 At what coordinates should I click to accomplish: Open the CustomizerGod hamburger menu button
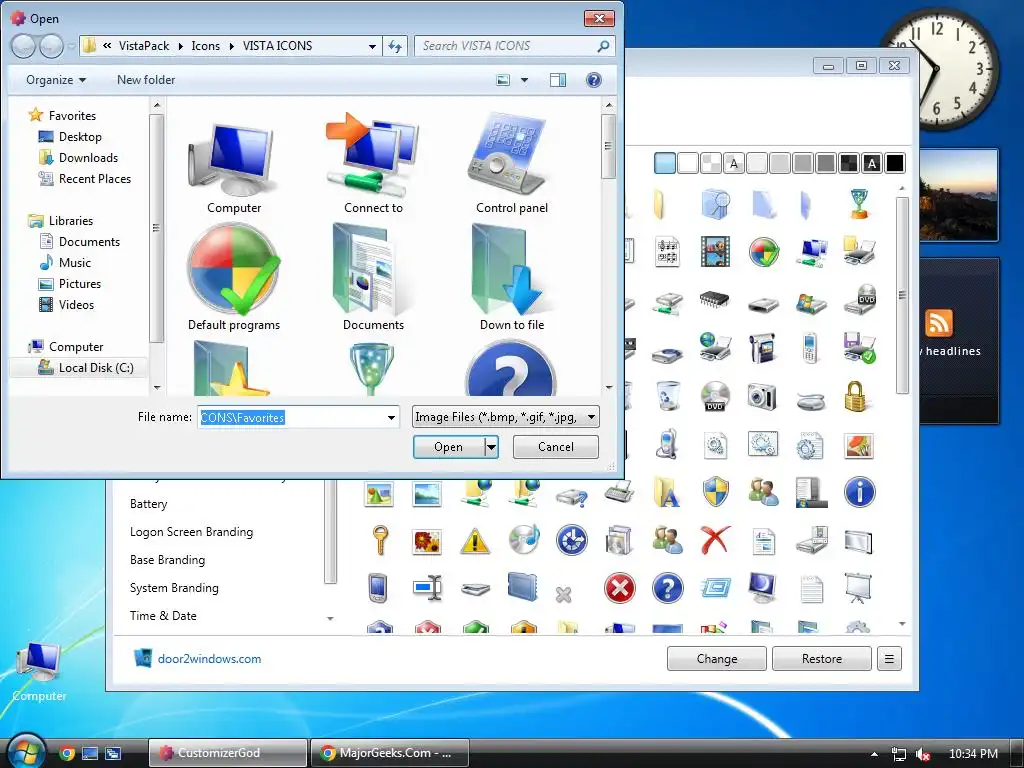889,659
